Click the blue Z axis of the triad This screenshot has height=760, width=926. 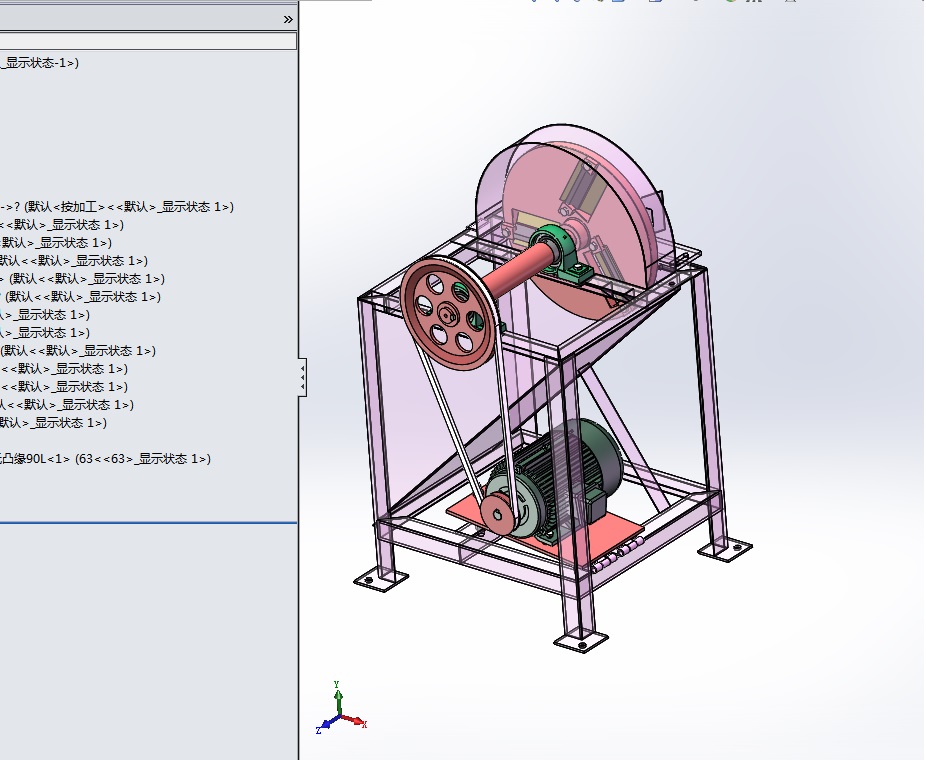pos(325,725)
